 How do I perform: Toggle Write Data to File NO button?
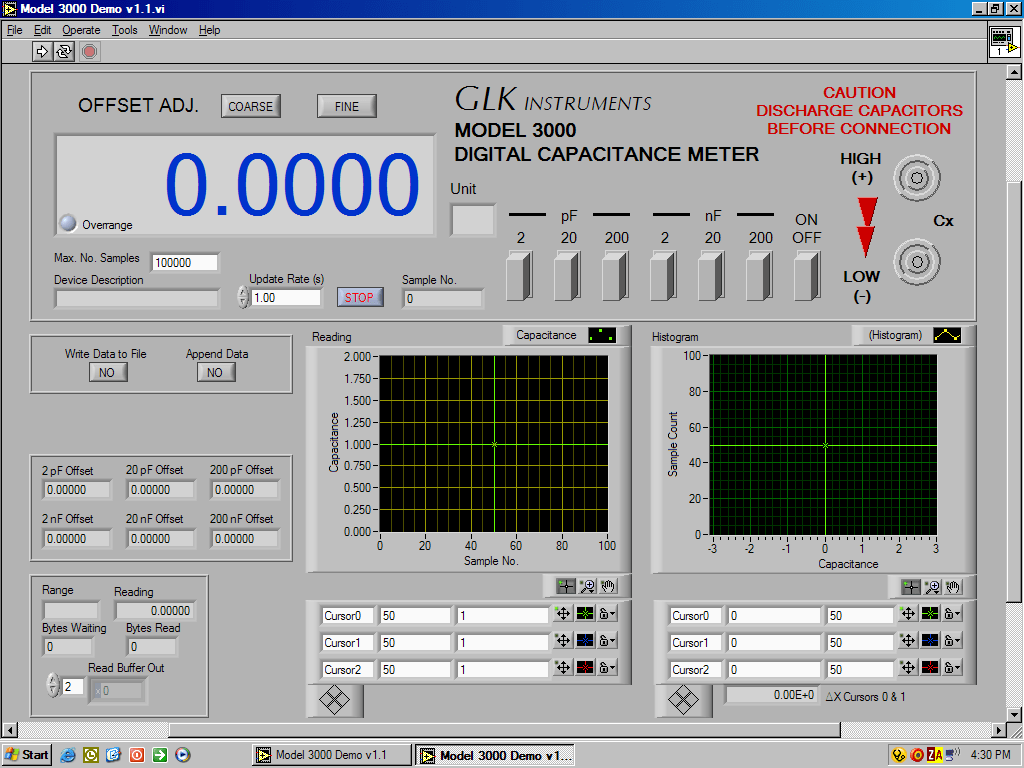tap(108, 372)
